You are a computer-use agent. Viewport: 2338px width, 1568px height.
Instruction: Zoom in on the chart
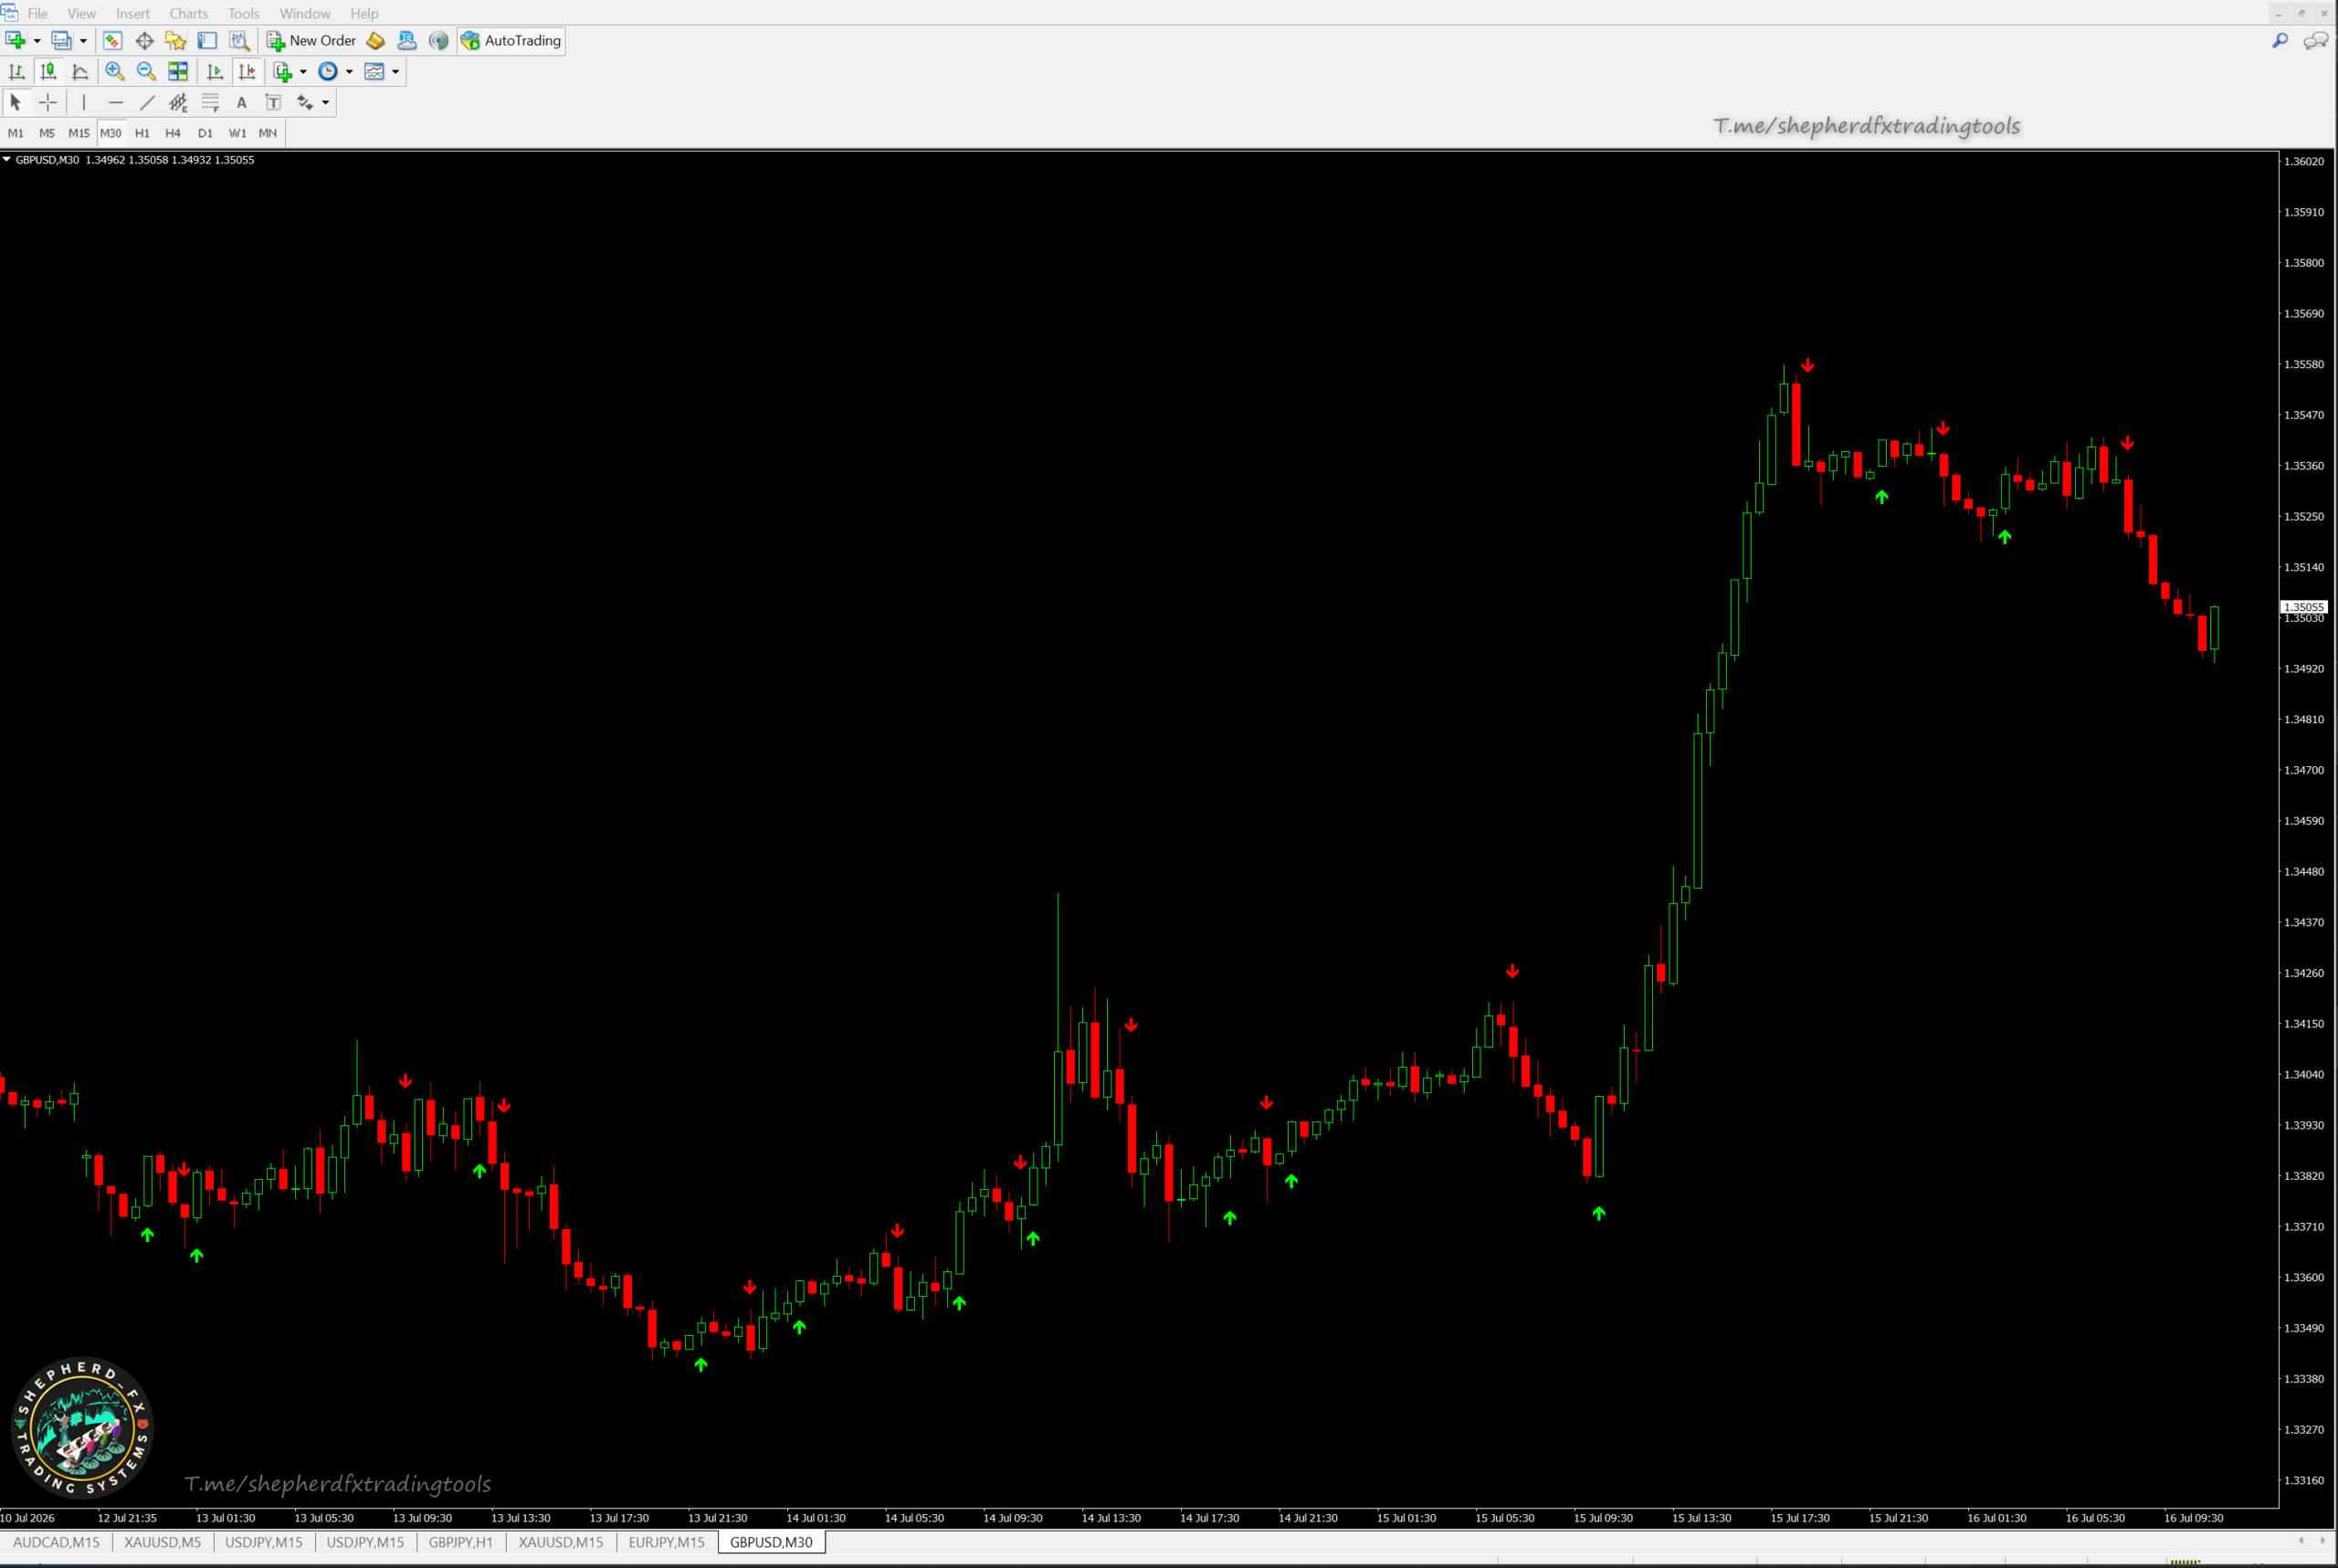(115, 71)
